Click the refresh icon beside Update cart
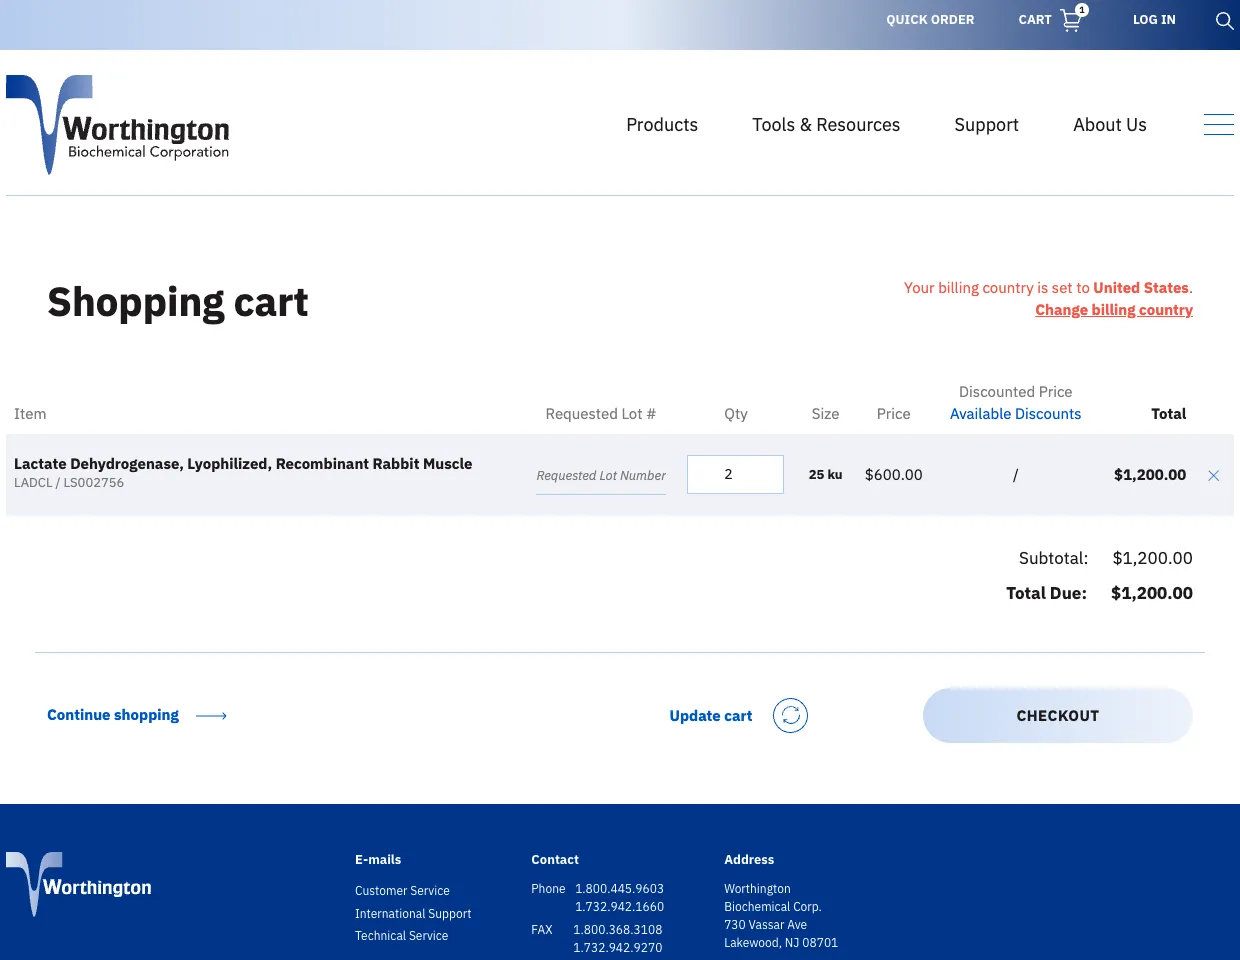 click(790, 715)
